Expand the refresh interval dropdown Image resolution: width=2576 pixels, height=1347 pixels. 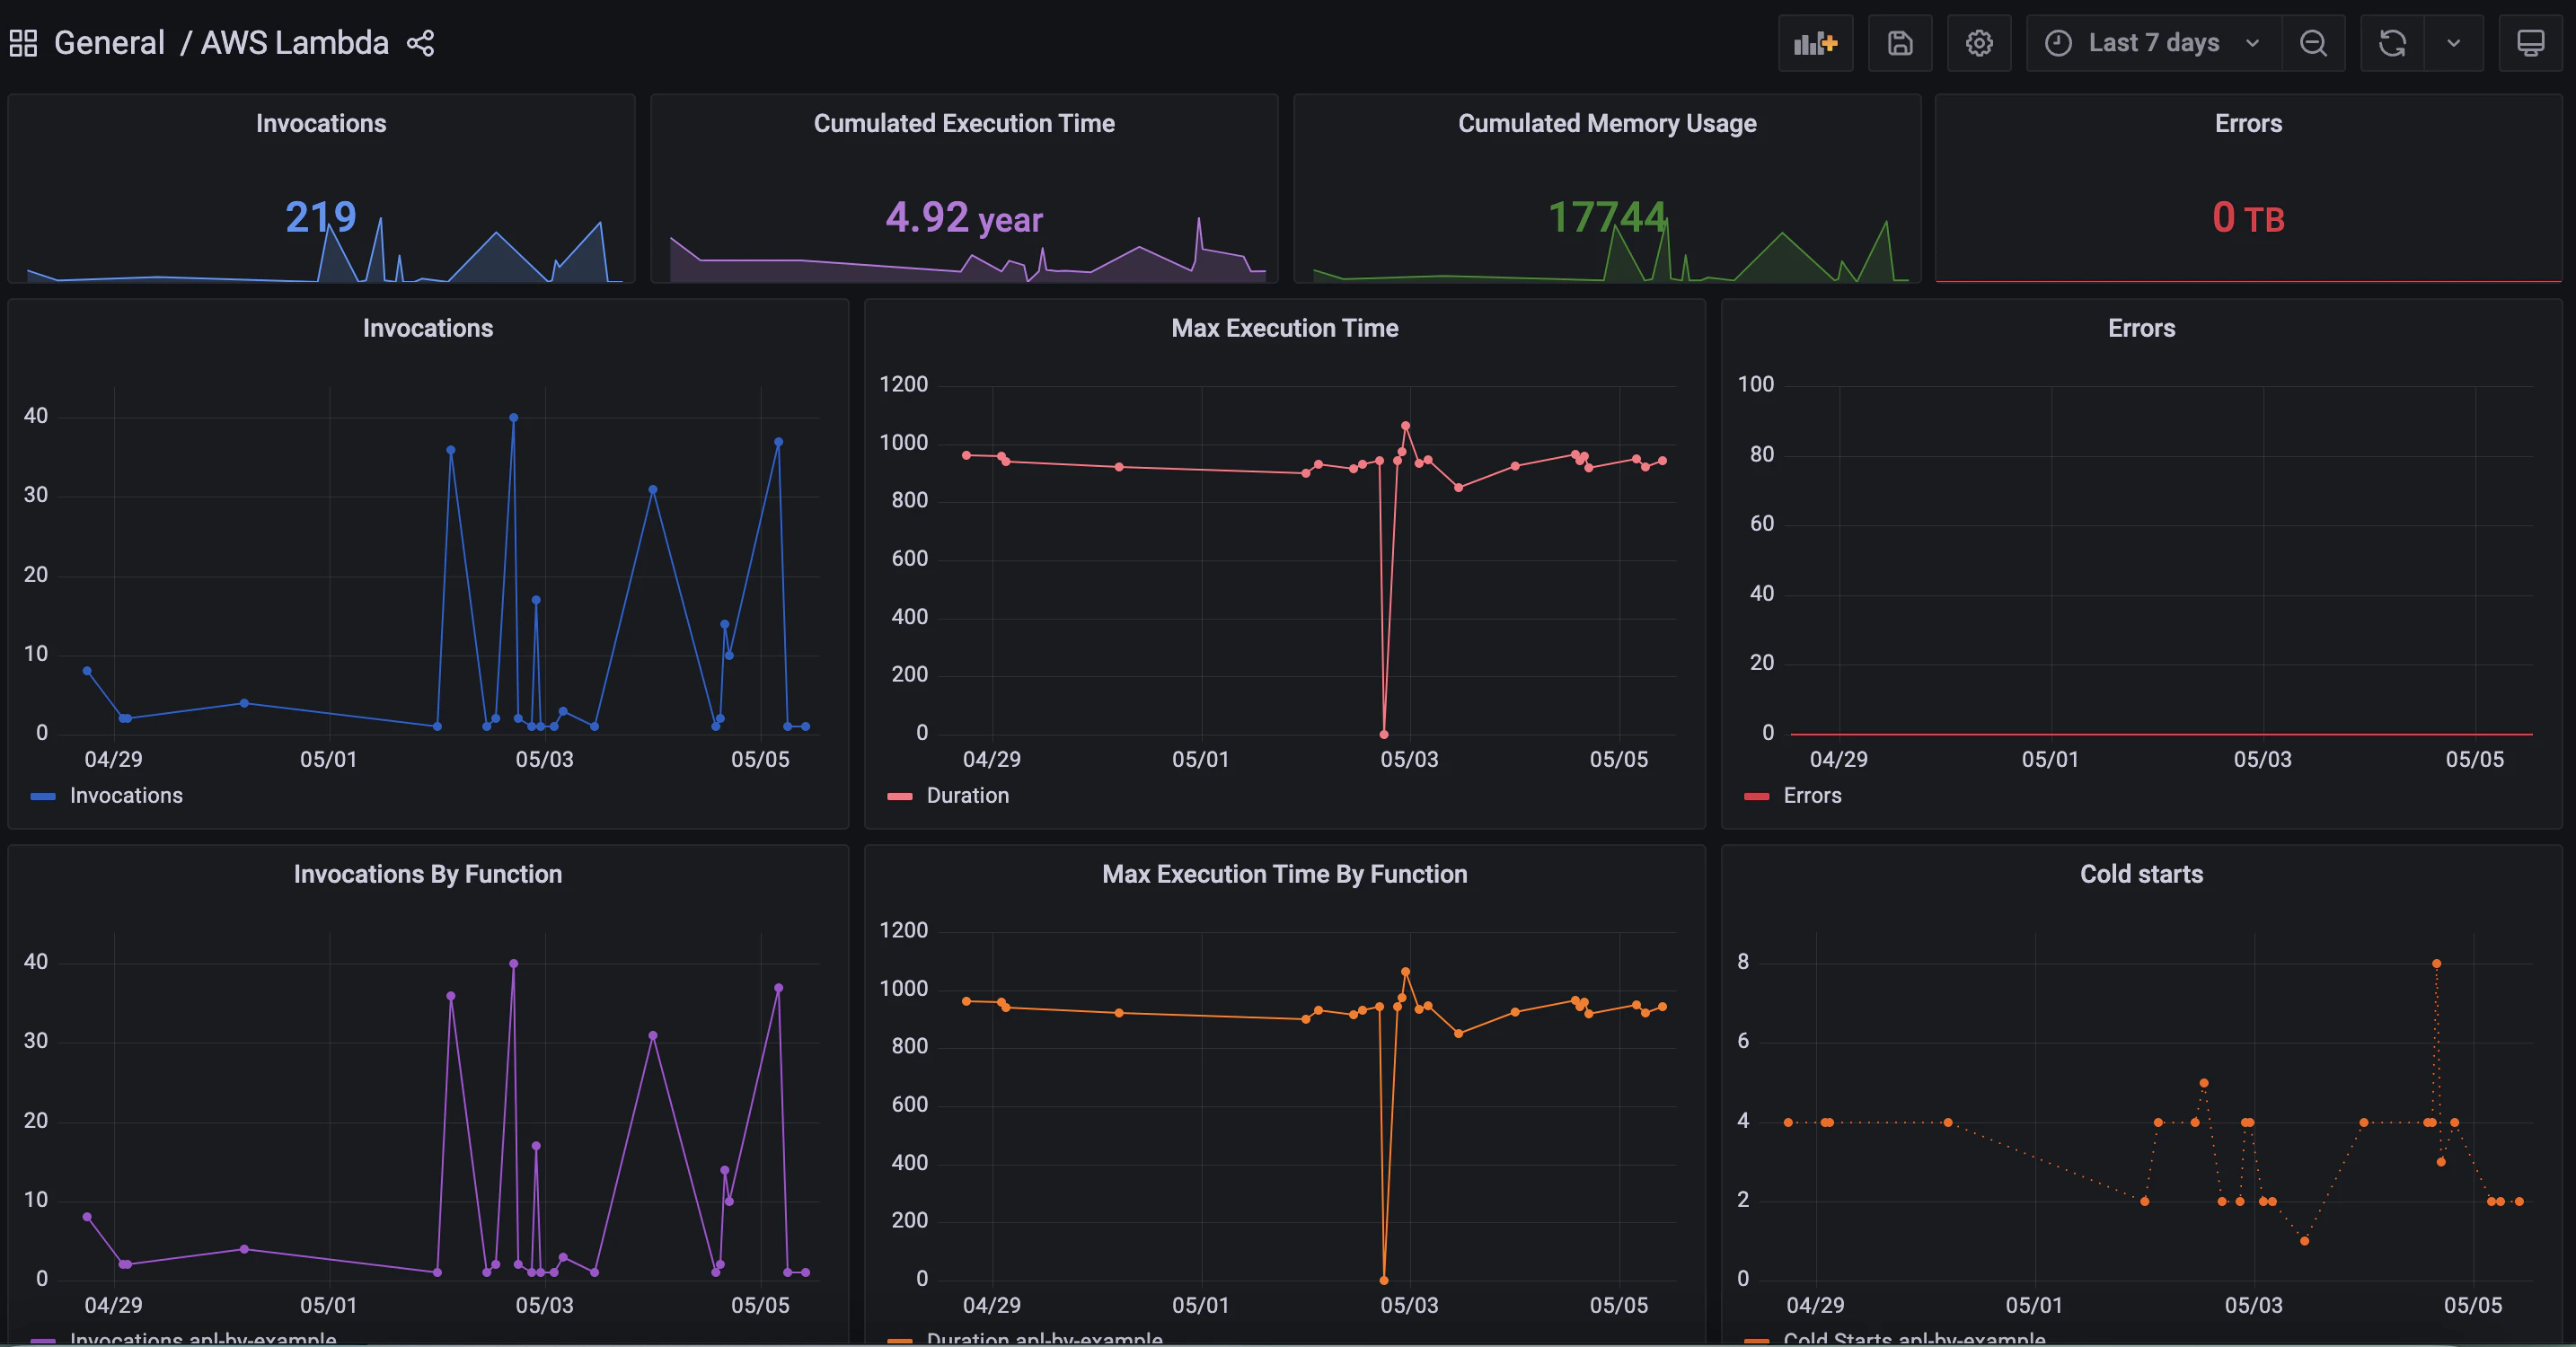tap(2453, 43)
